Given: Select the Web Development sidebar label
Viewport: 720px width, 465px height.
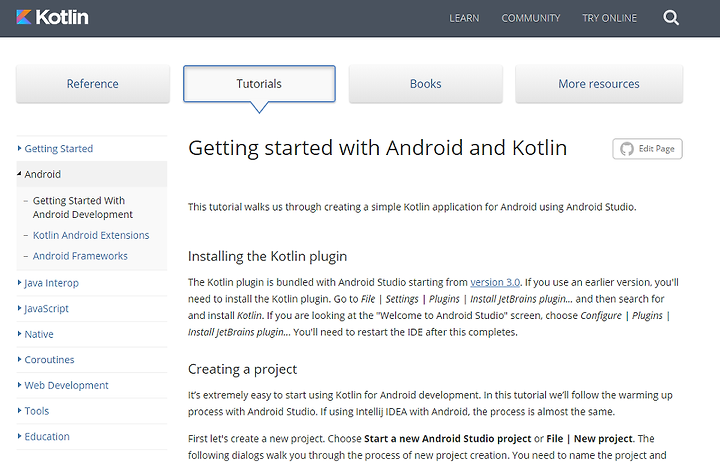Looking at the screenshot, I should (67, 385).
